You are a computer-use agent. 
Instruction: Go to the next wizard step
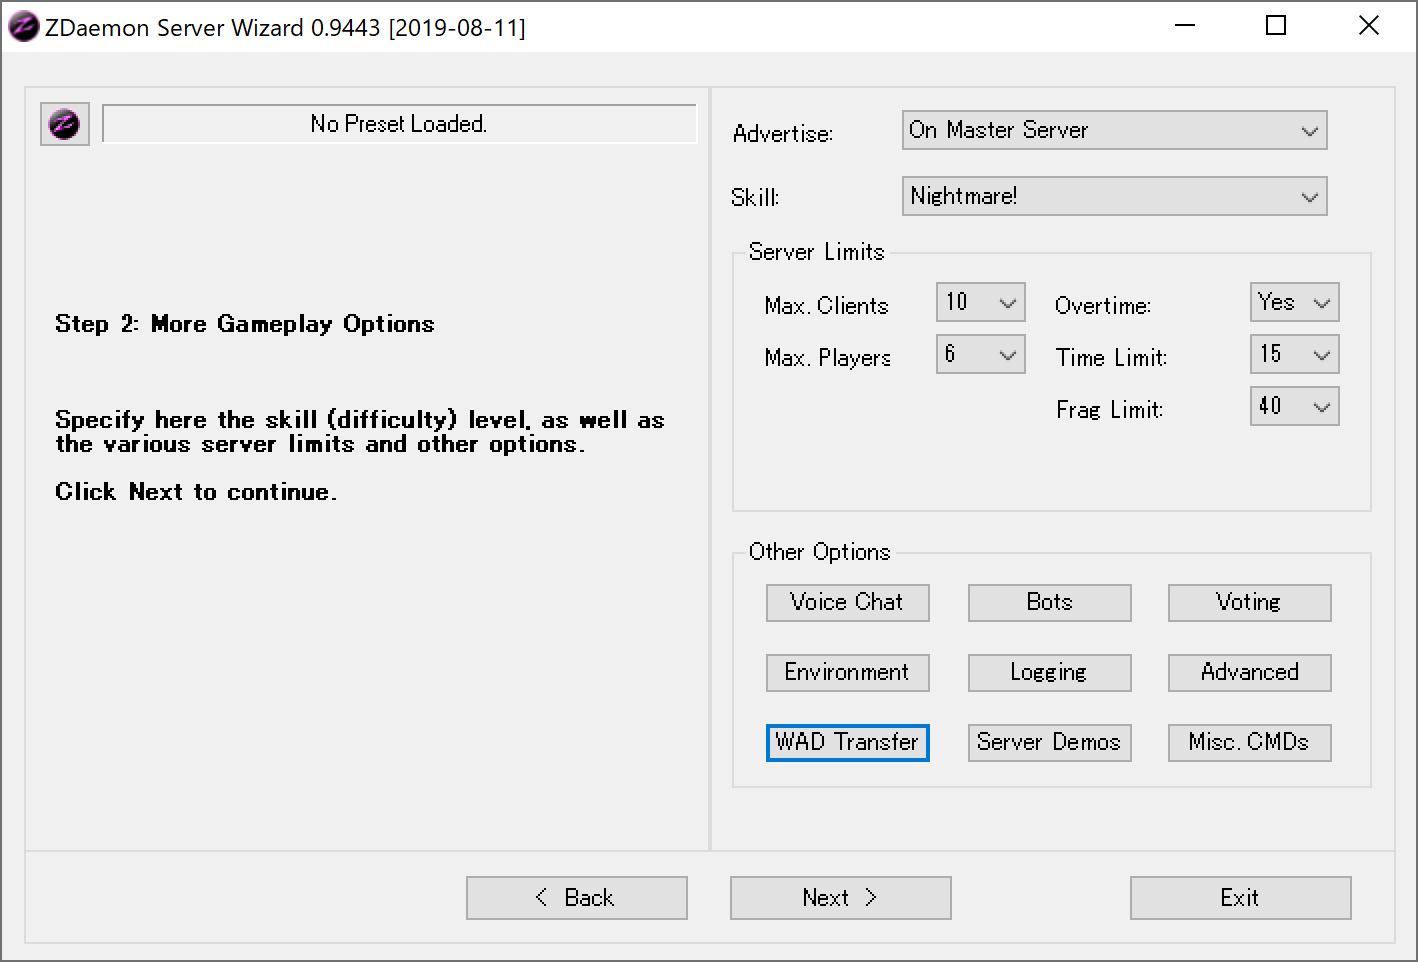(x=840, y=898)
